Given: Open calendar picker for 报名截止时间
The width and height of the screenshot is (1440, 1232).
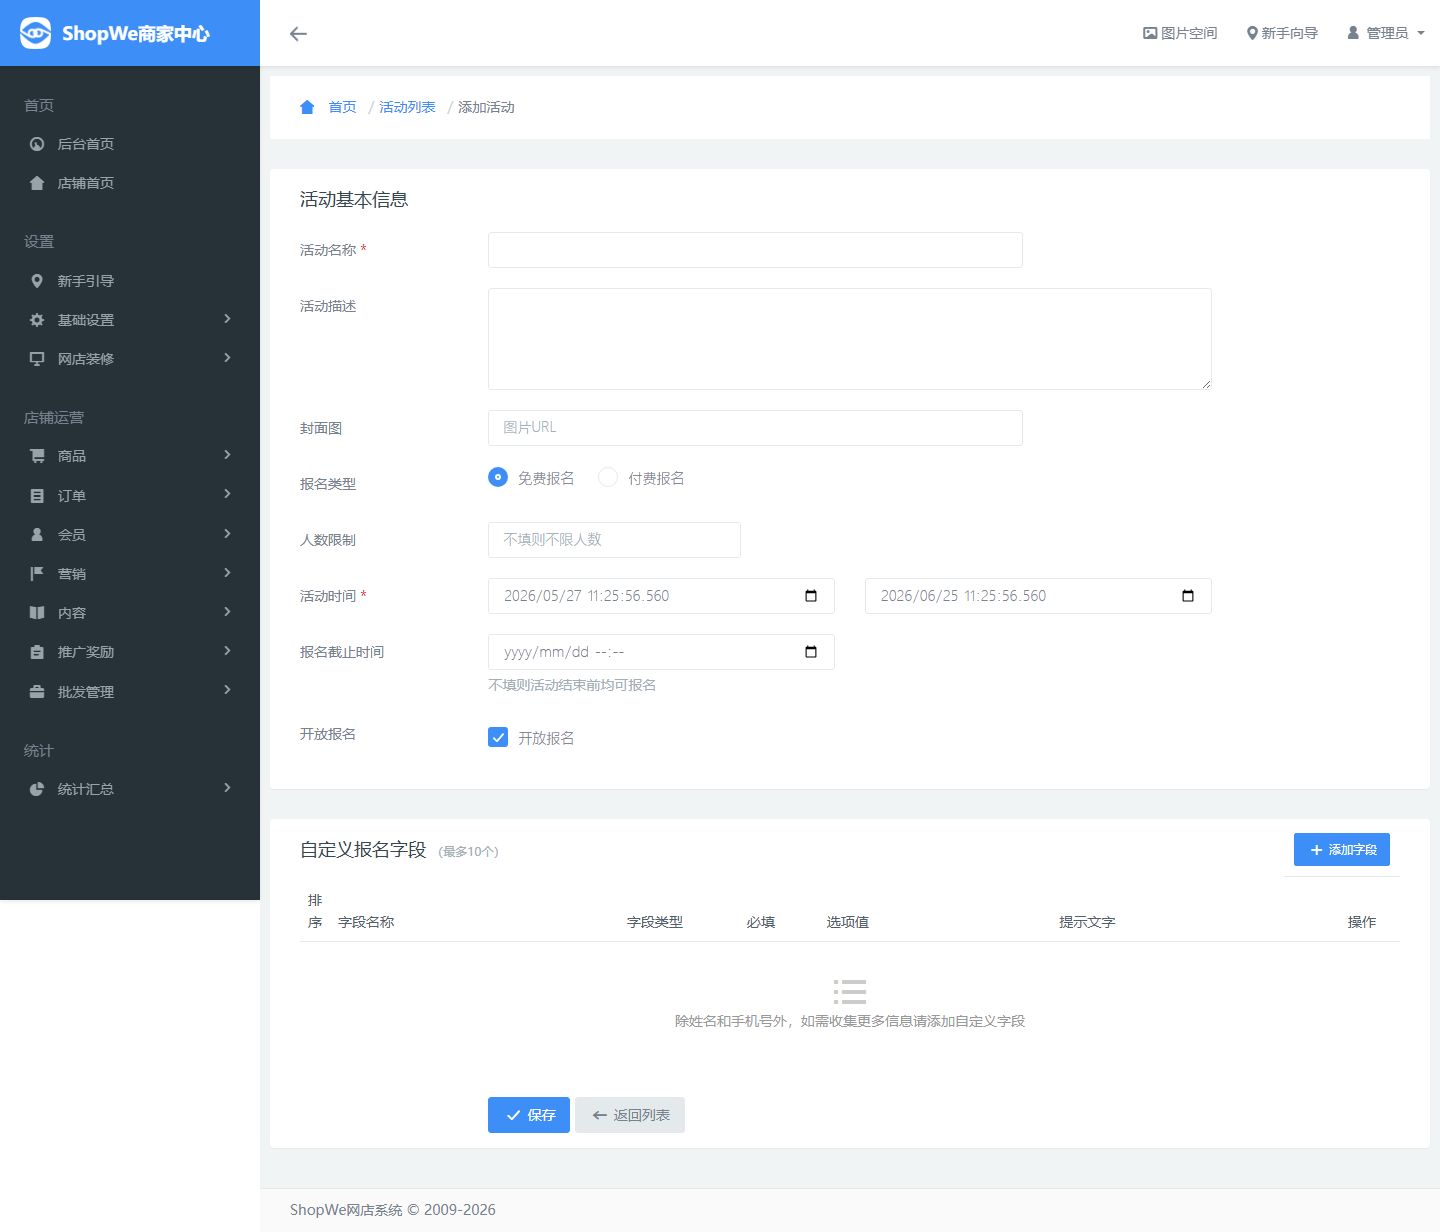Looking at the screenshot, I should point(811,652).
